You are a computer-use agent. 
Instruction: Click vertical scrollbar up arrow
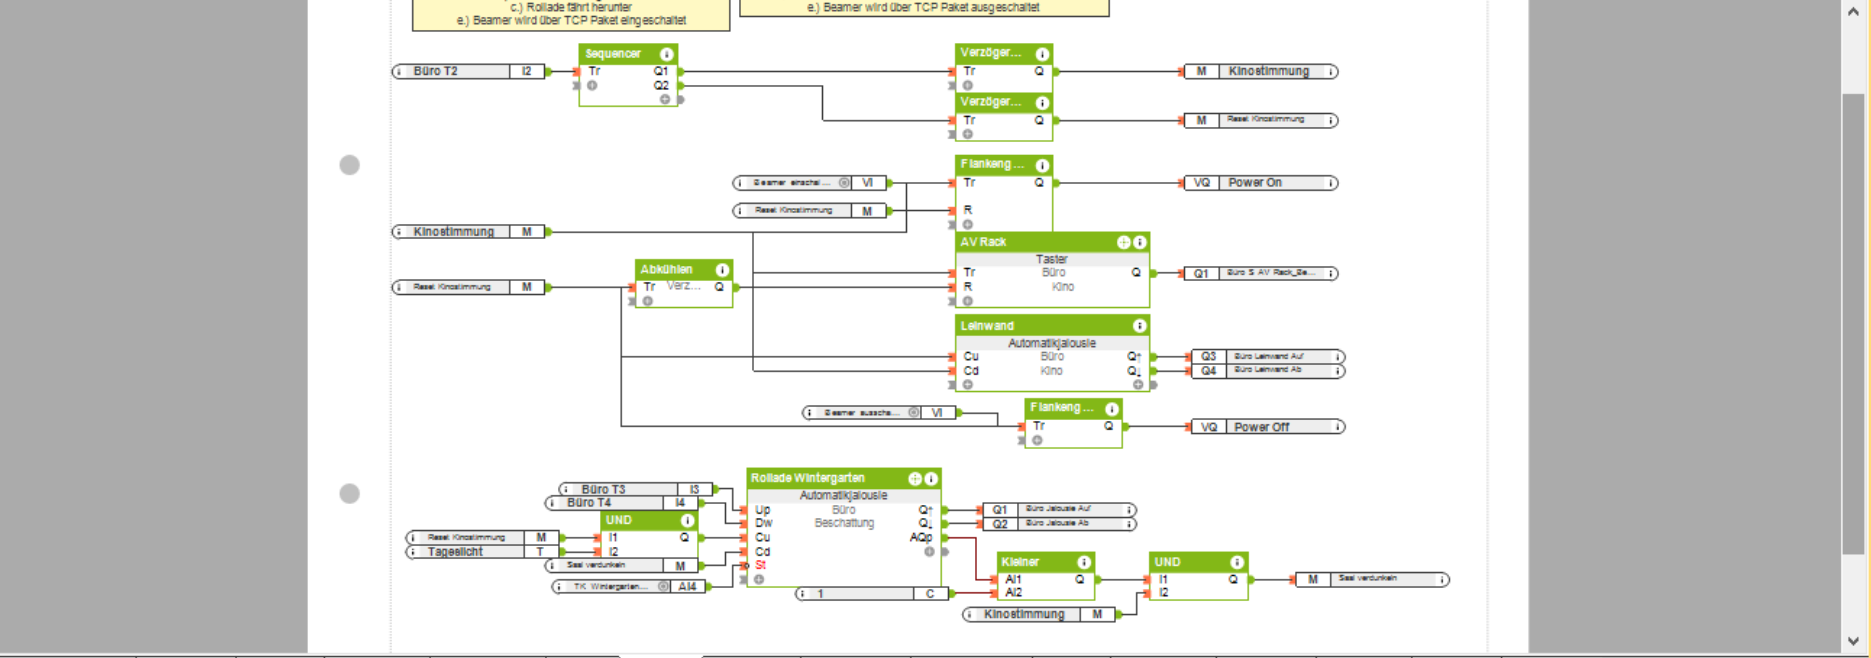1853,13
